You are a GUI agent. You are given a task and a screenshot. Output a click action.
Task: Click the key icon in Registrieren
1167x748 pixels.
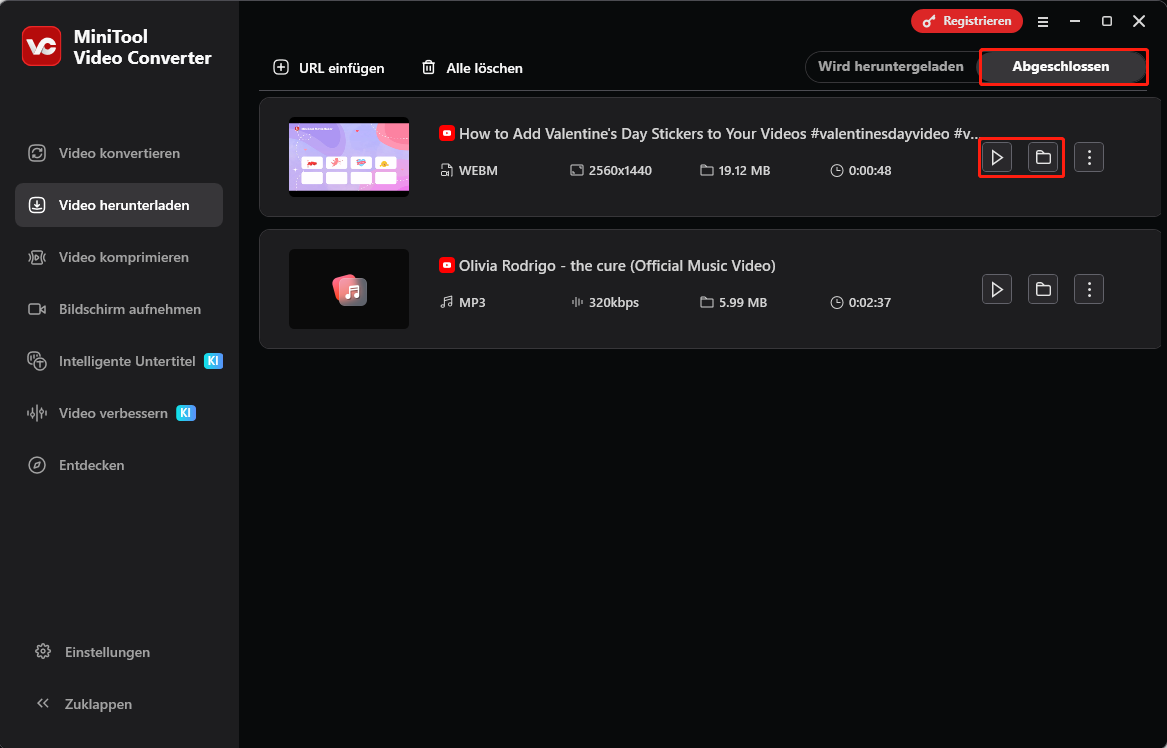pos(929,22)
